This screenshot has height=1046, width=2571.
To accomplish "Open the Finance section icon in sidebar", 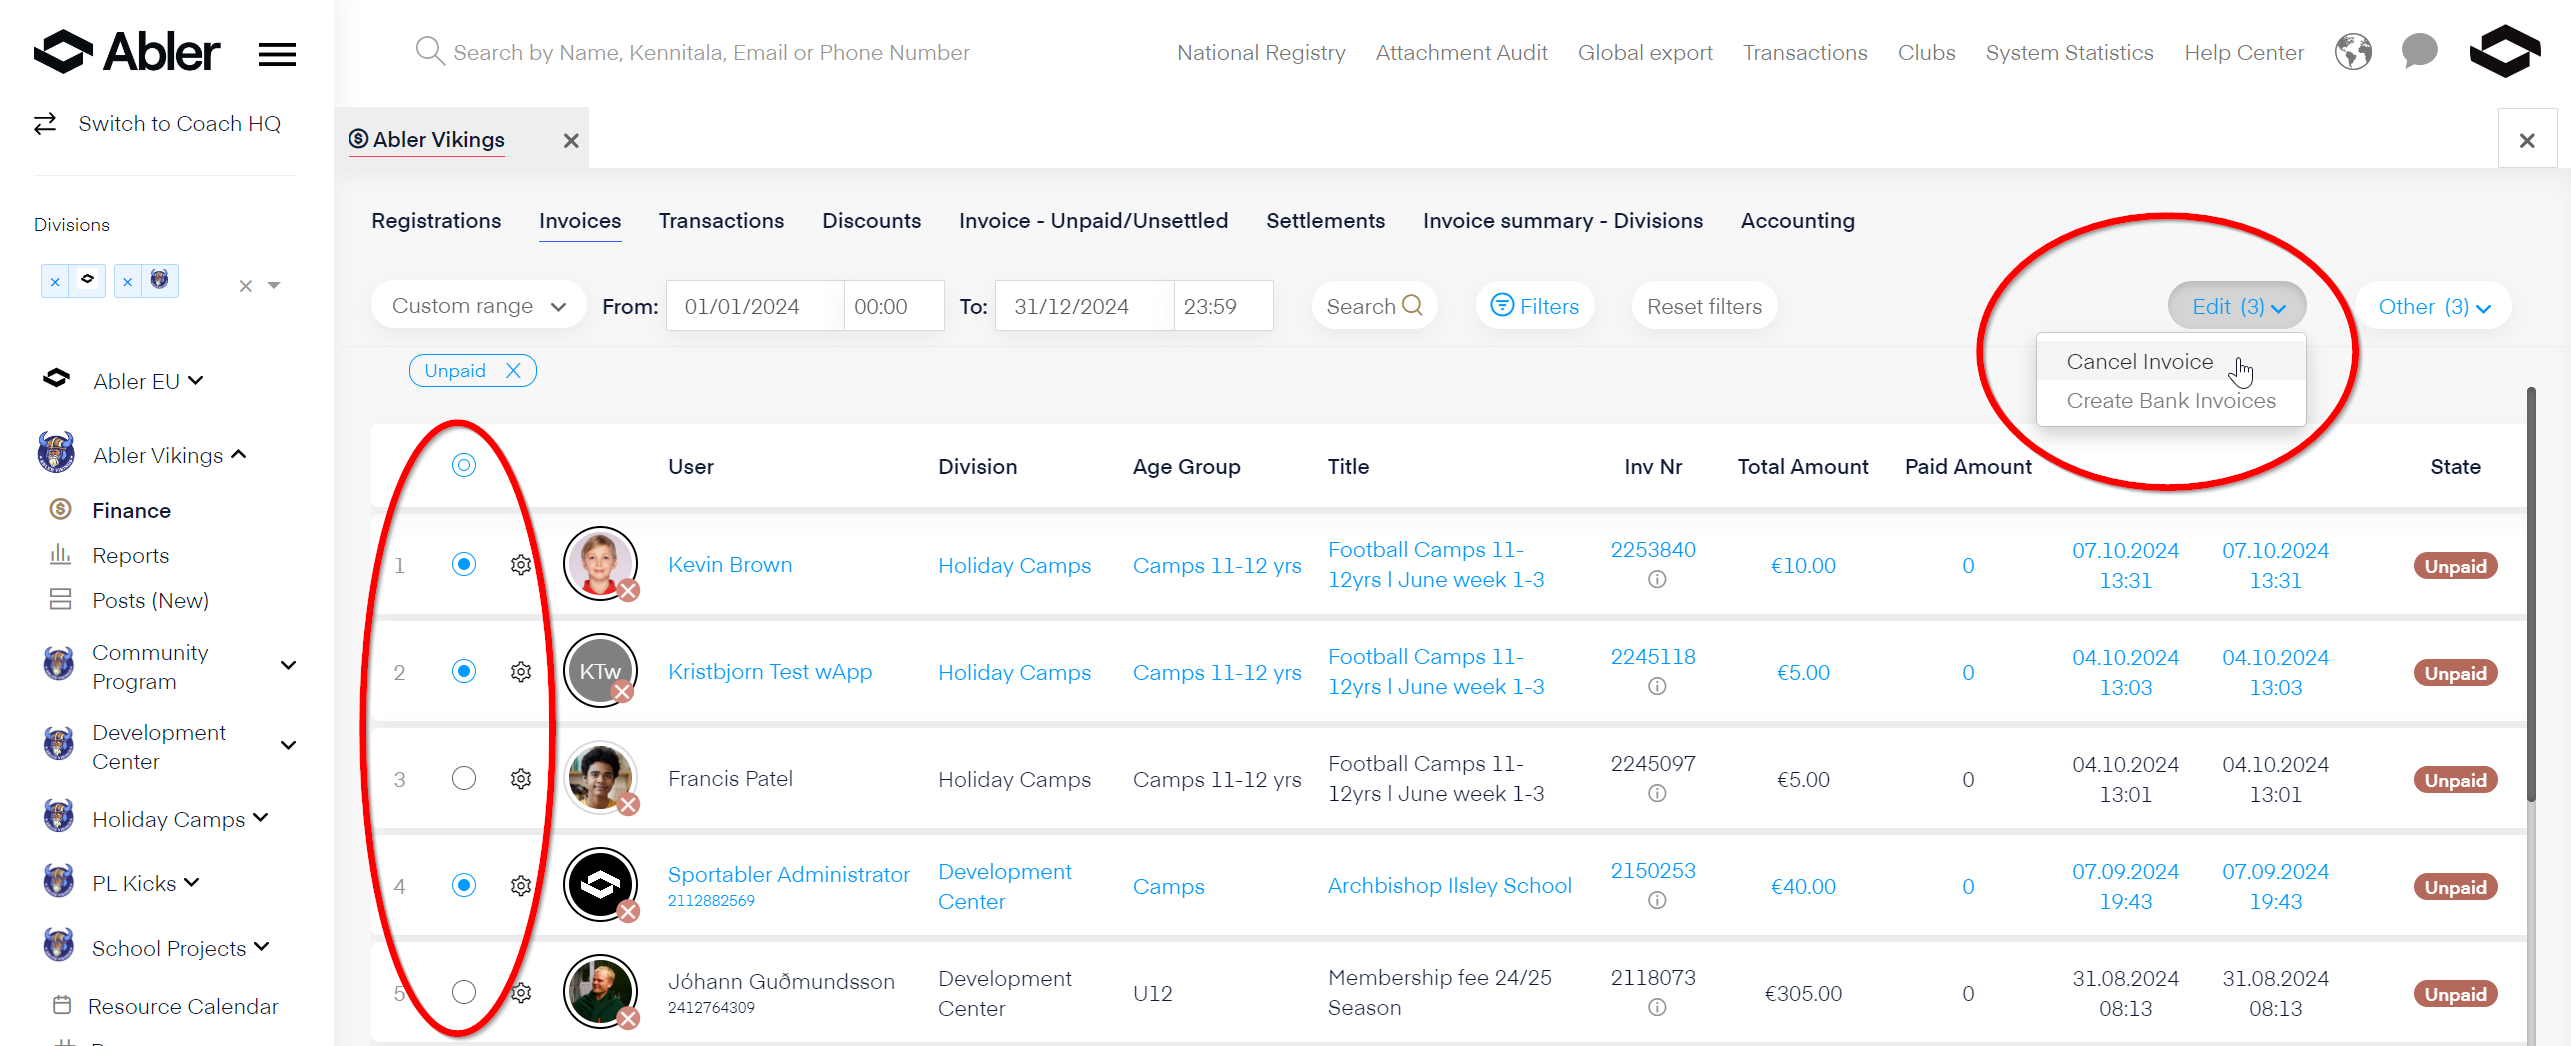I will click(x=61, y=510).
